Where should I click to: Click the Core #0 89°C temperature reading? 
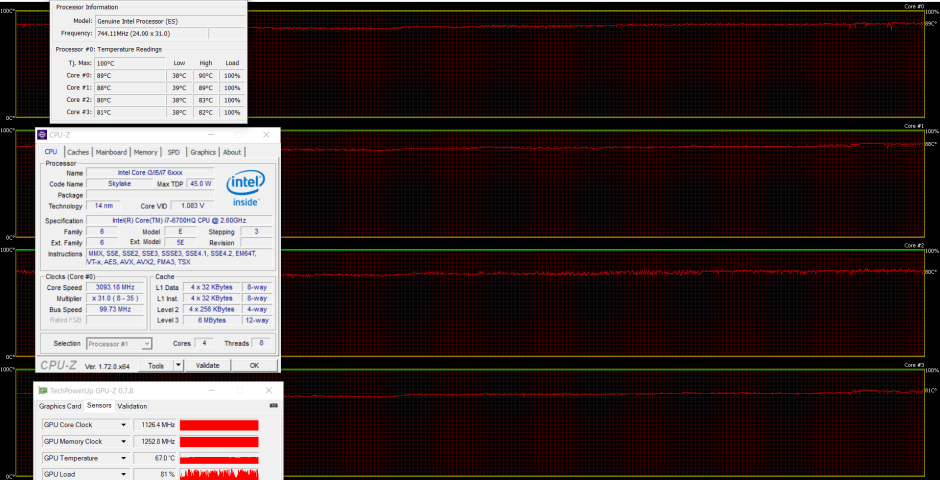pos(129,76)
